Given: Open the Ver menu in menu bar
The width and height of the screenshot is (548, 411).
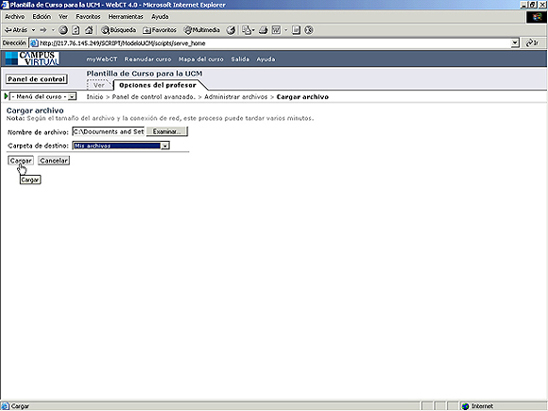Looking at the screenshot, I should click(x=63, y=16).
